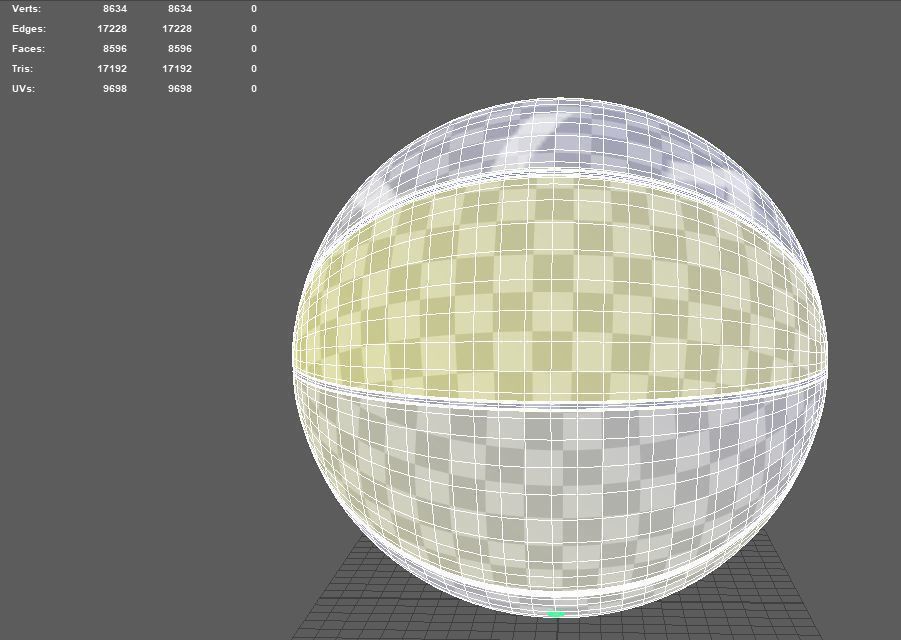
Task: Click the "Edges:" label in poly count
Action: (29, 29)
